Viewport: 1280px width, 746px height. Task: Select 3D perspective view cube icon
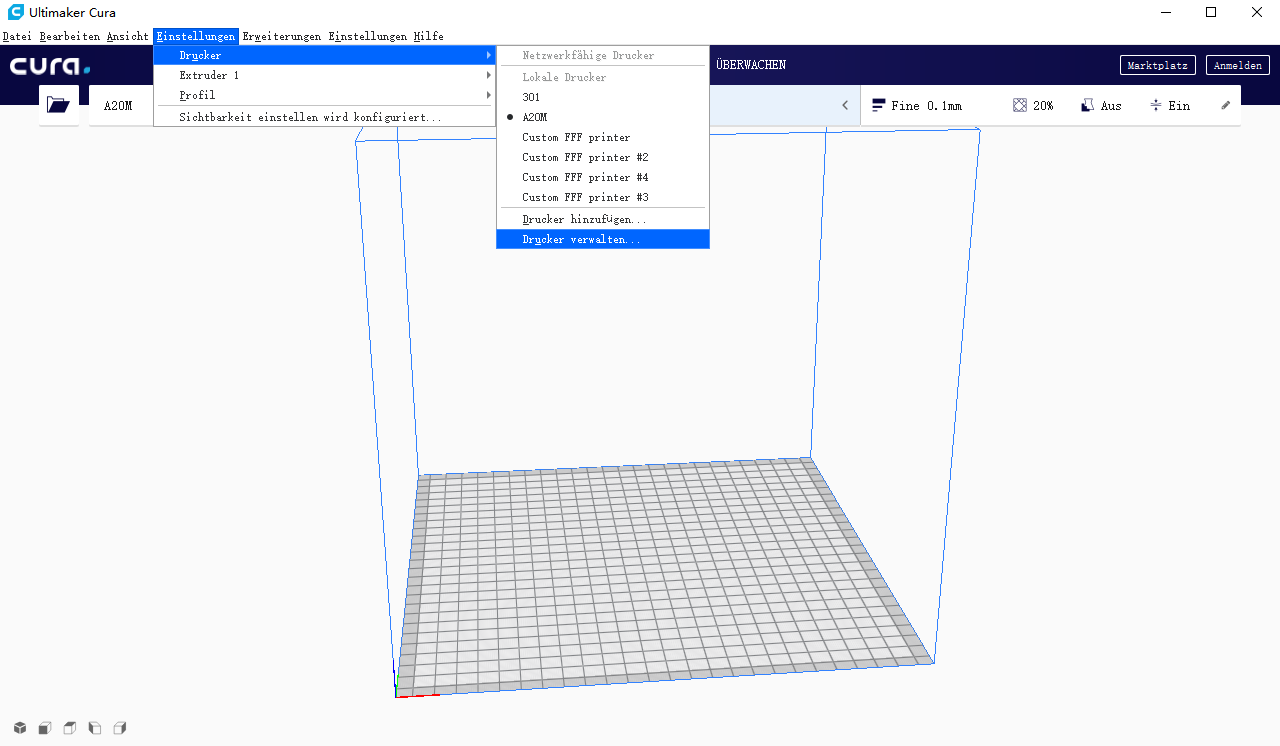coord(20,727)
